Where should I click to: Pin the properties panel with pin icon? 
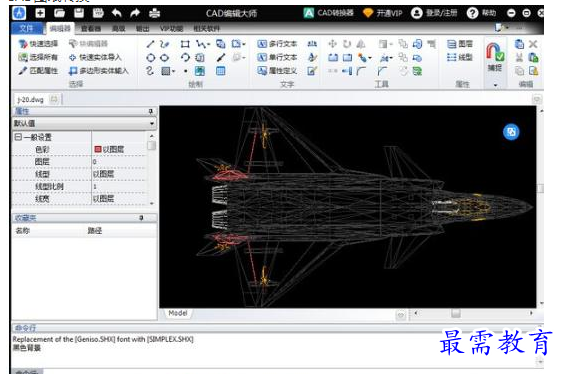(x=151, y=112)
